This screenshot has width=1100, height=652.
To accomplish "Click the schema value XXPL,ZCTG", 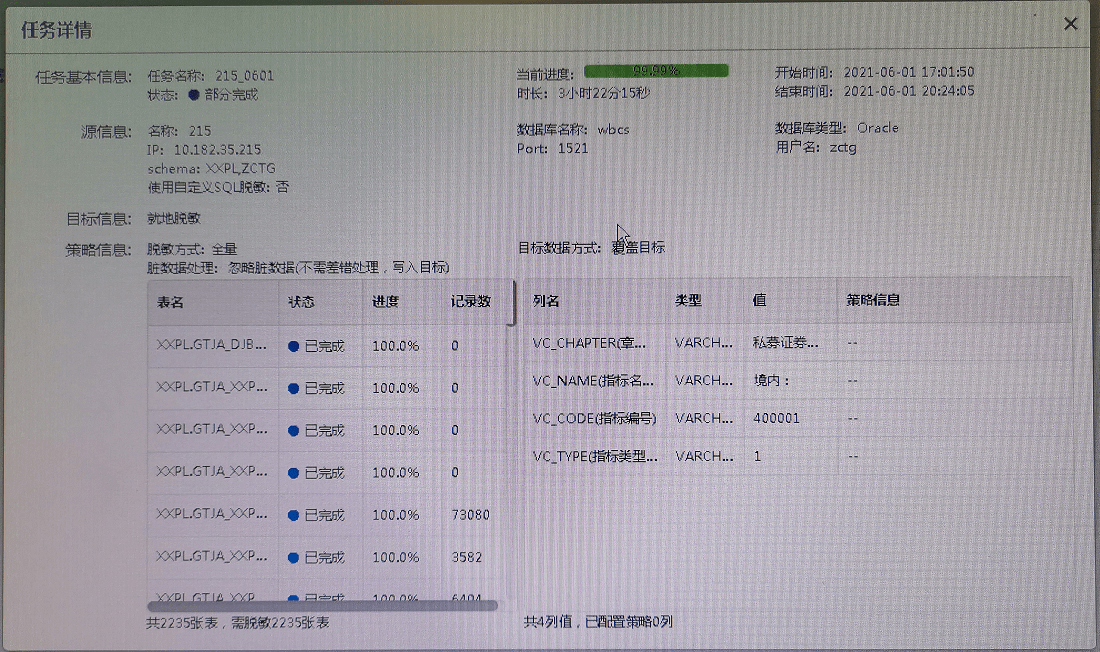I will tap(241, 168).
